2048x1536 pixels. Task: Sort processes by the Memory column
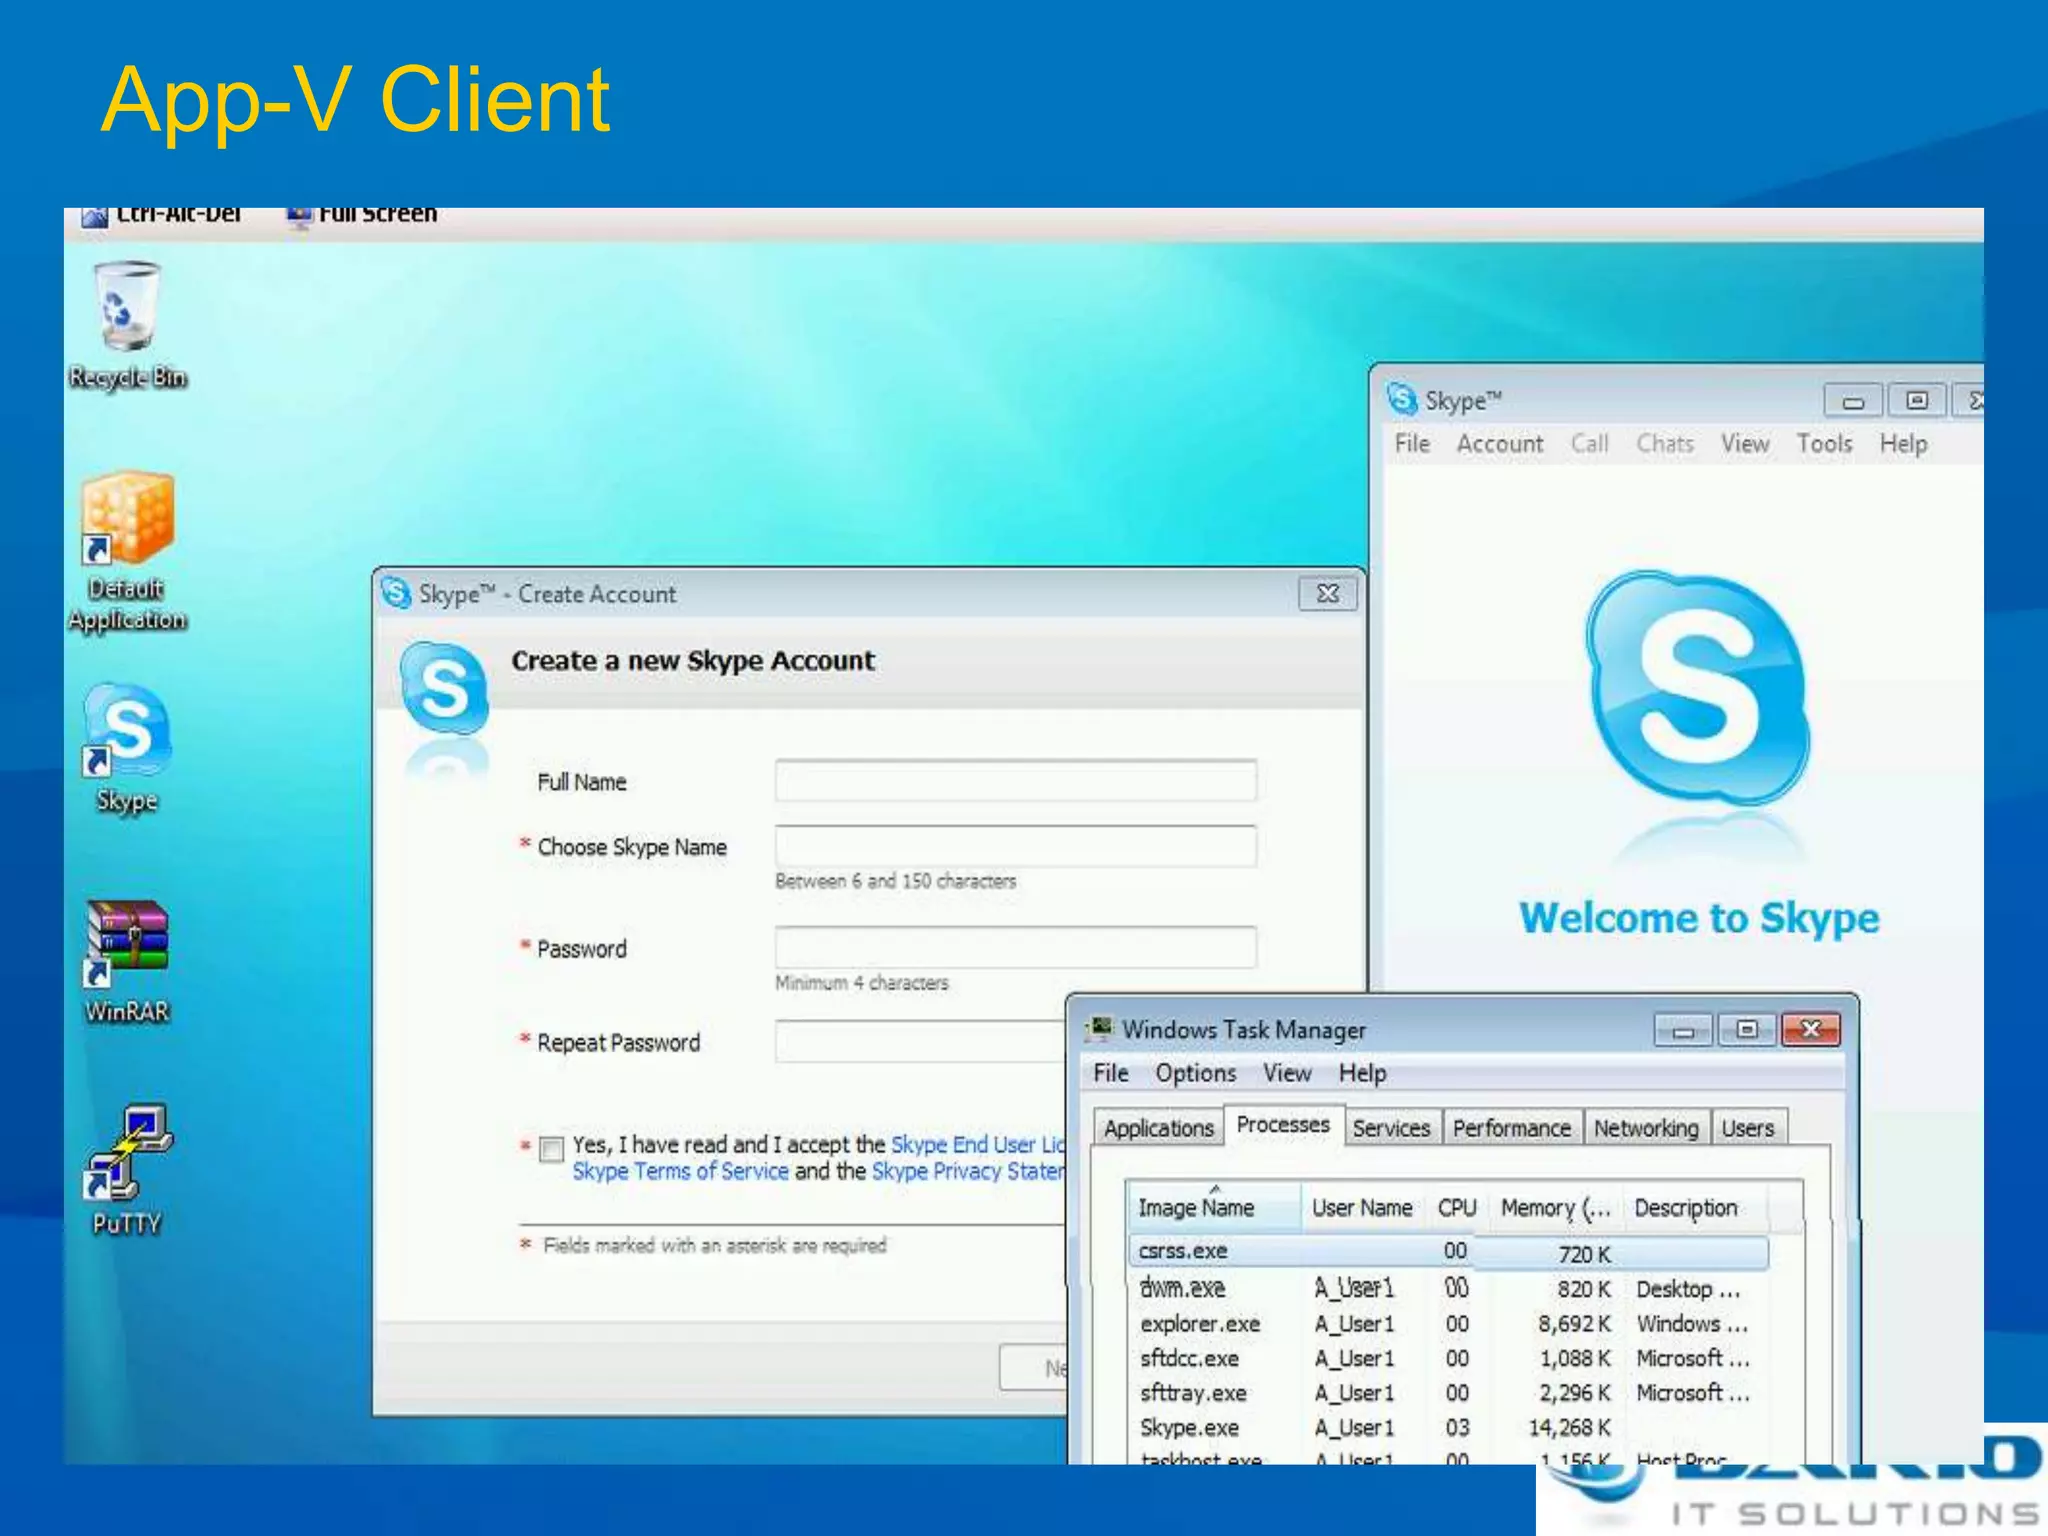coord(1555,1208)
